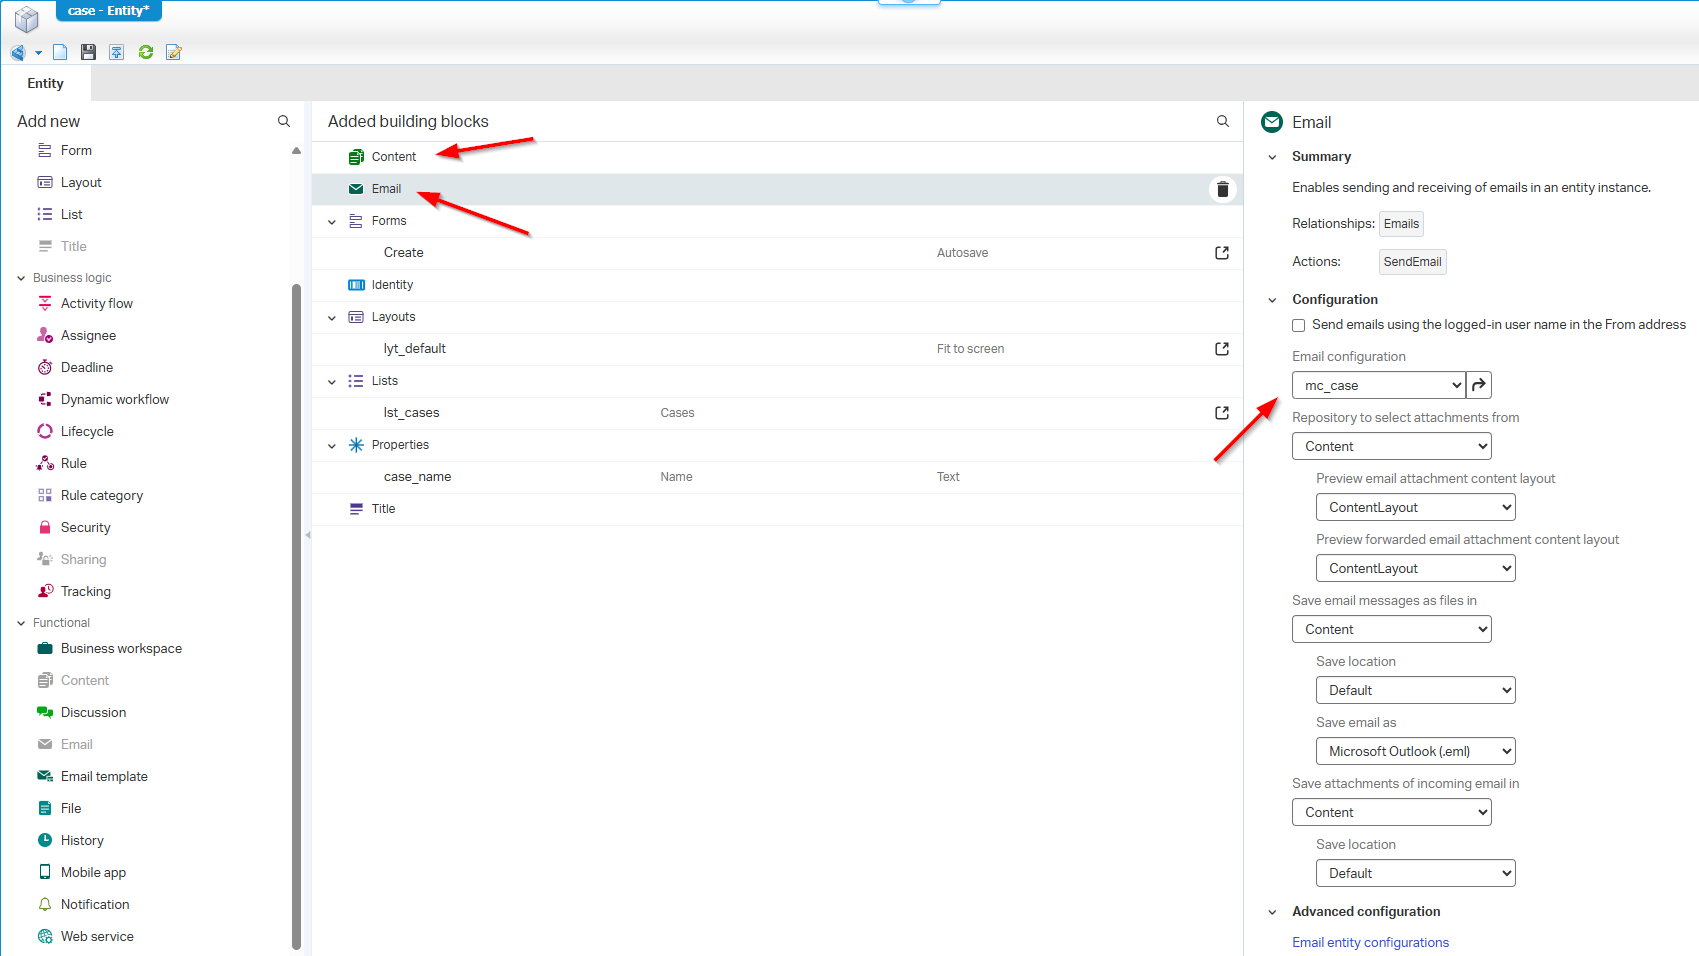Viewport: 1699px width, 956px height.
Task: Click the search icon in the Add new panel
Action: [x=284, y=121]
